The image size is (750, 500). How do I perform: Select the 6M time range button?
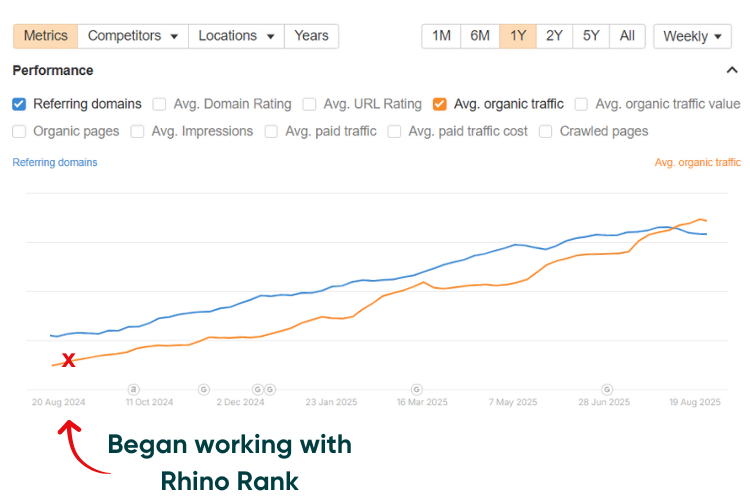point(480,36)
